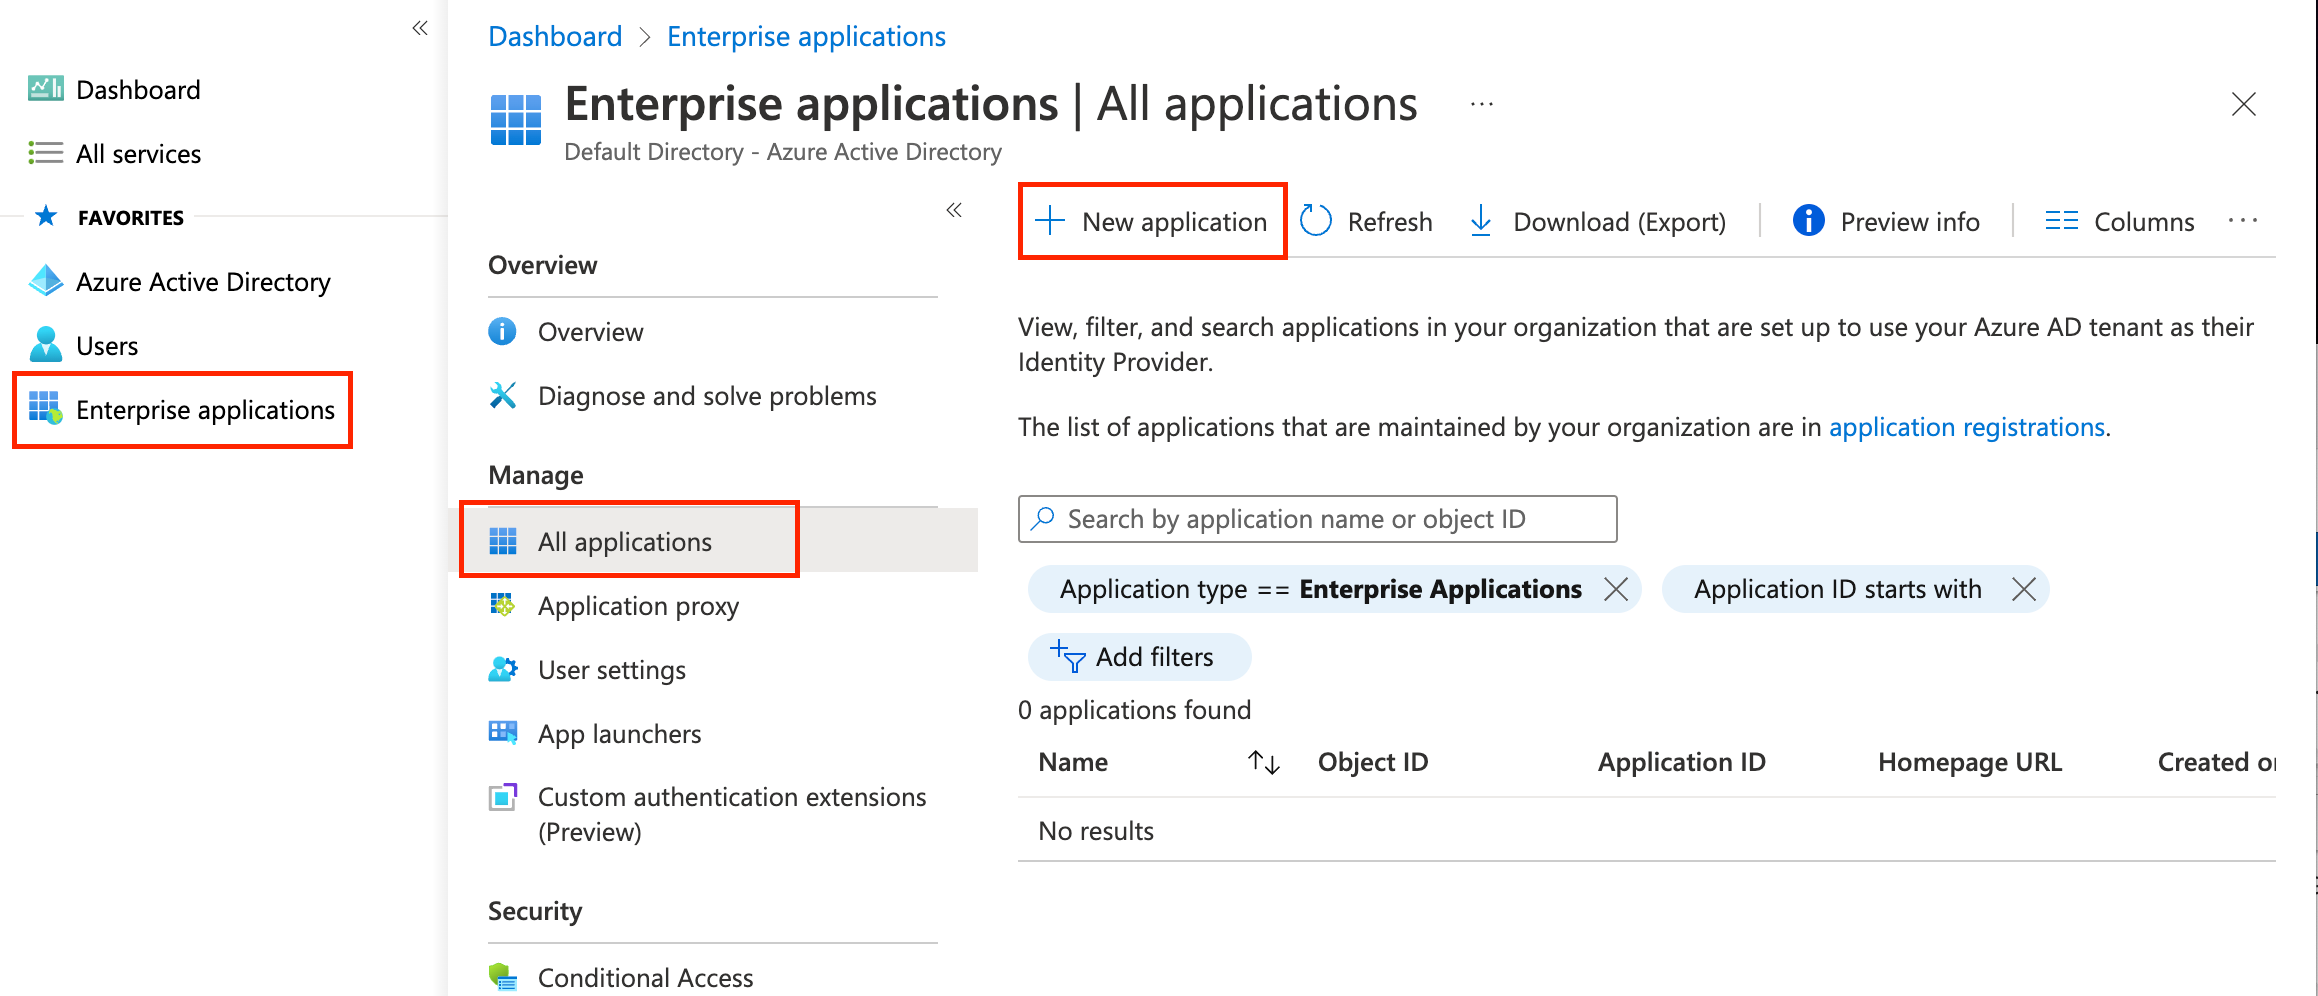Click the Custom authentication extensions icon
2318x996 pixels.
coord(502,797)
